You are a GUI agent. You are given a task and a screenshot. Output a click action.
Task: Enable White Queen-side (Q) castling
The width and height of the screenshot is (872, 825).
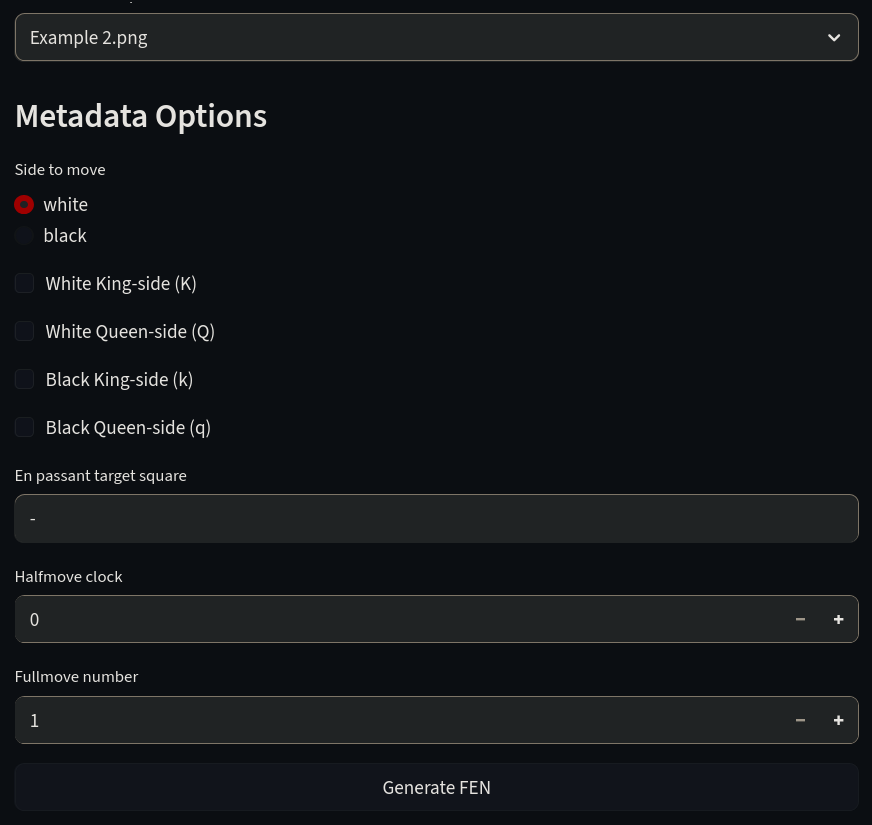pyautogui.click(x=24, y=331)
